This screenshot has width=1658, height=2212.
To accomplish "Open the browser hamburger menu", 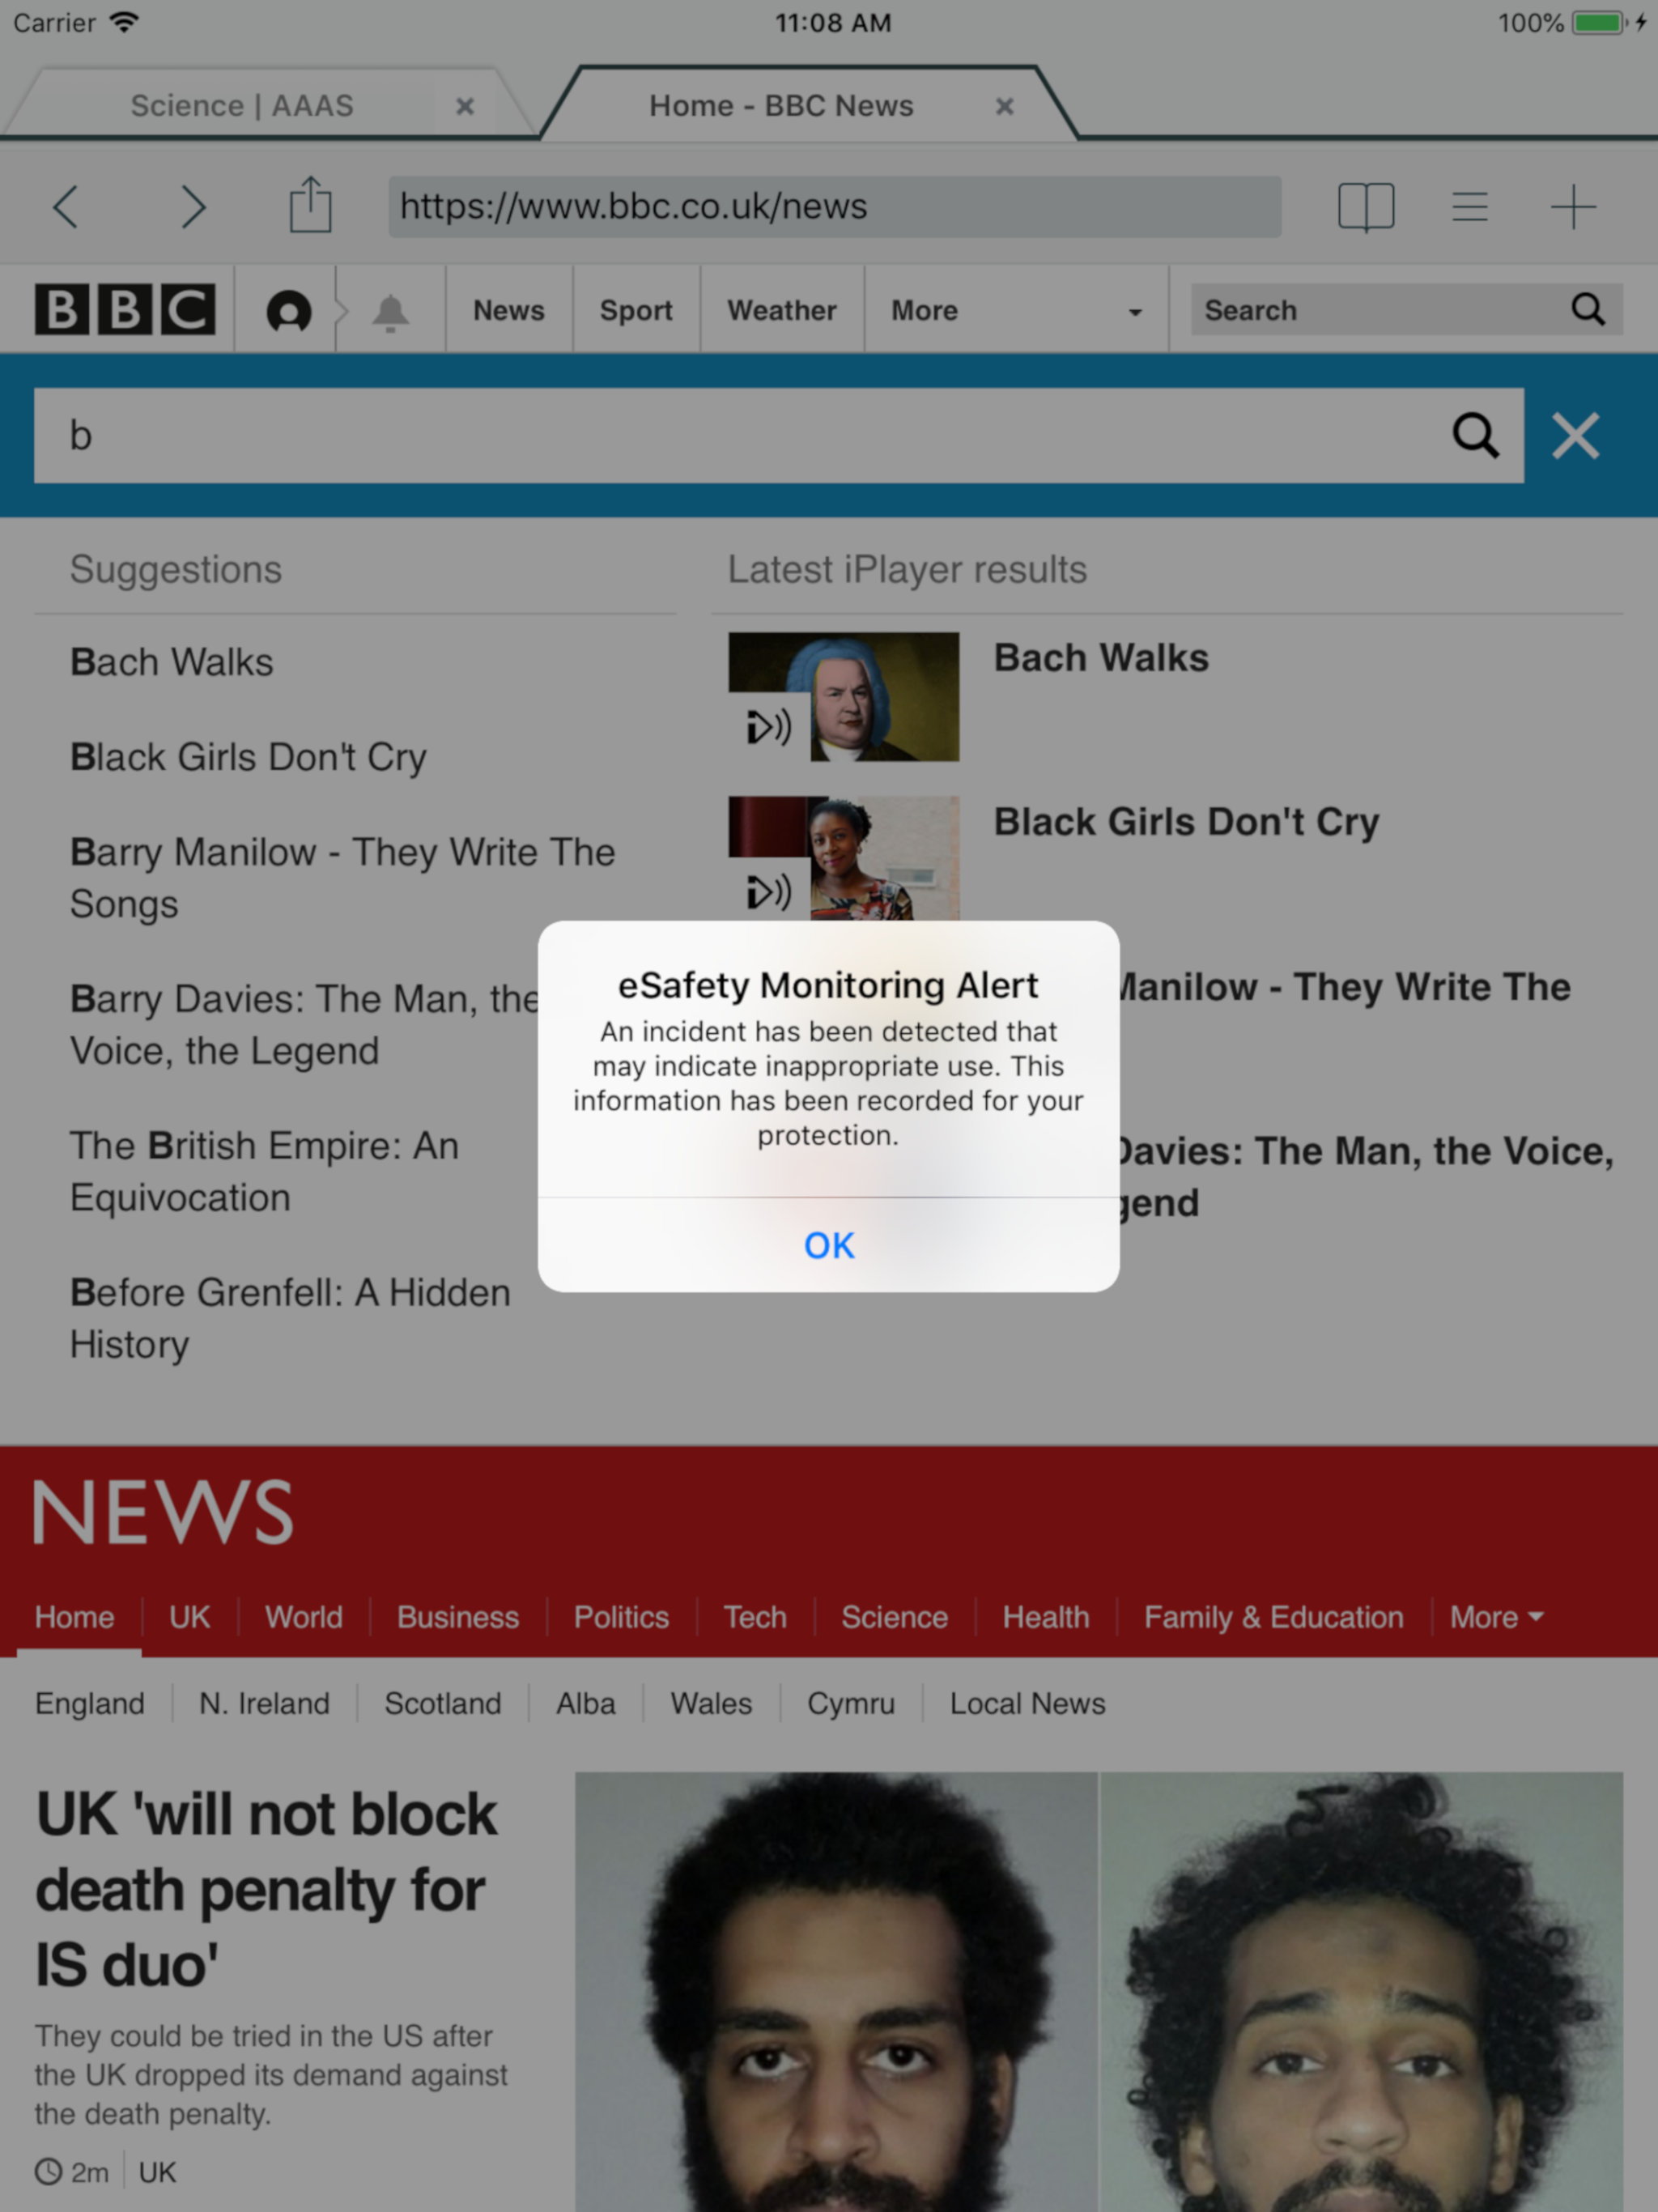I will click(1470, 207).
